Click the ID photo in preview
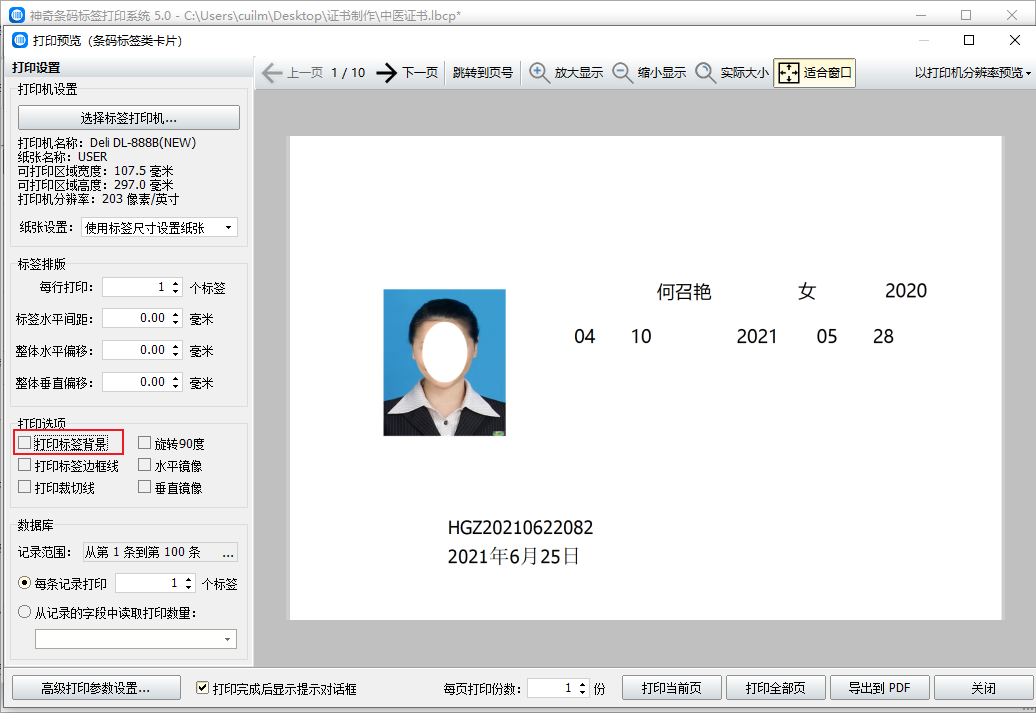This screenshot has width=1036, height=713. click(445, 362)
